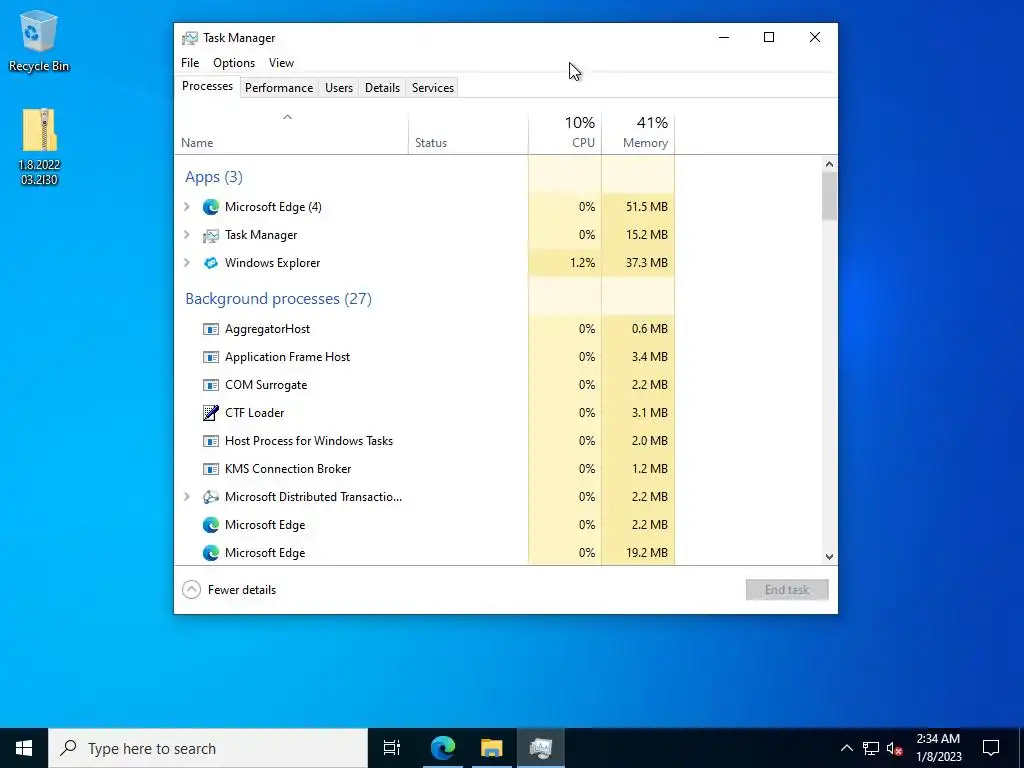Click the Task Manager taskbar icon
Image resolution: width=1024 pixels, height=768 pixels.
click(541, 748)
